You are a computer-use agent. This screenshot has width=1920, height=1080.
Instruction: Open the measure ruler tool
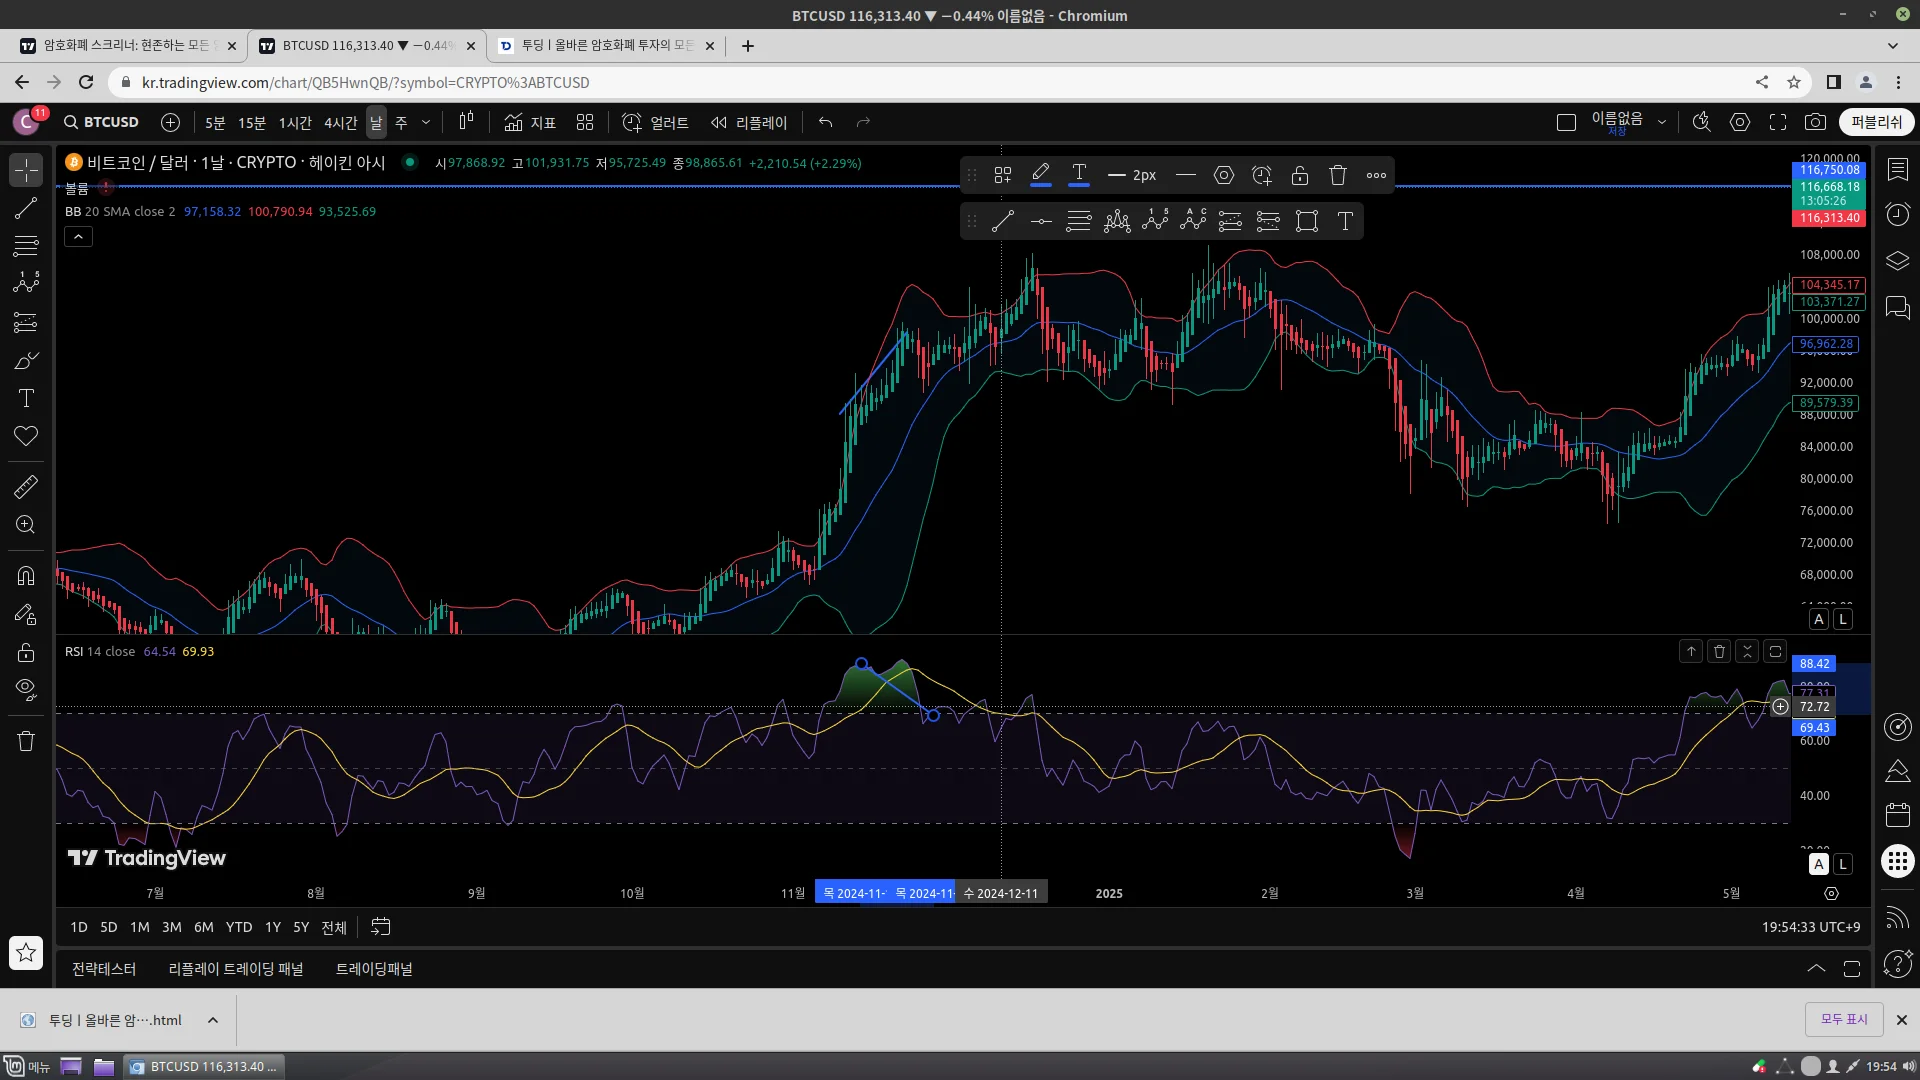click(x=26, y=487)
